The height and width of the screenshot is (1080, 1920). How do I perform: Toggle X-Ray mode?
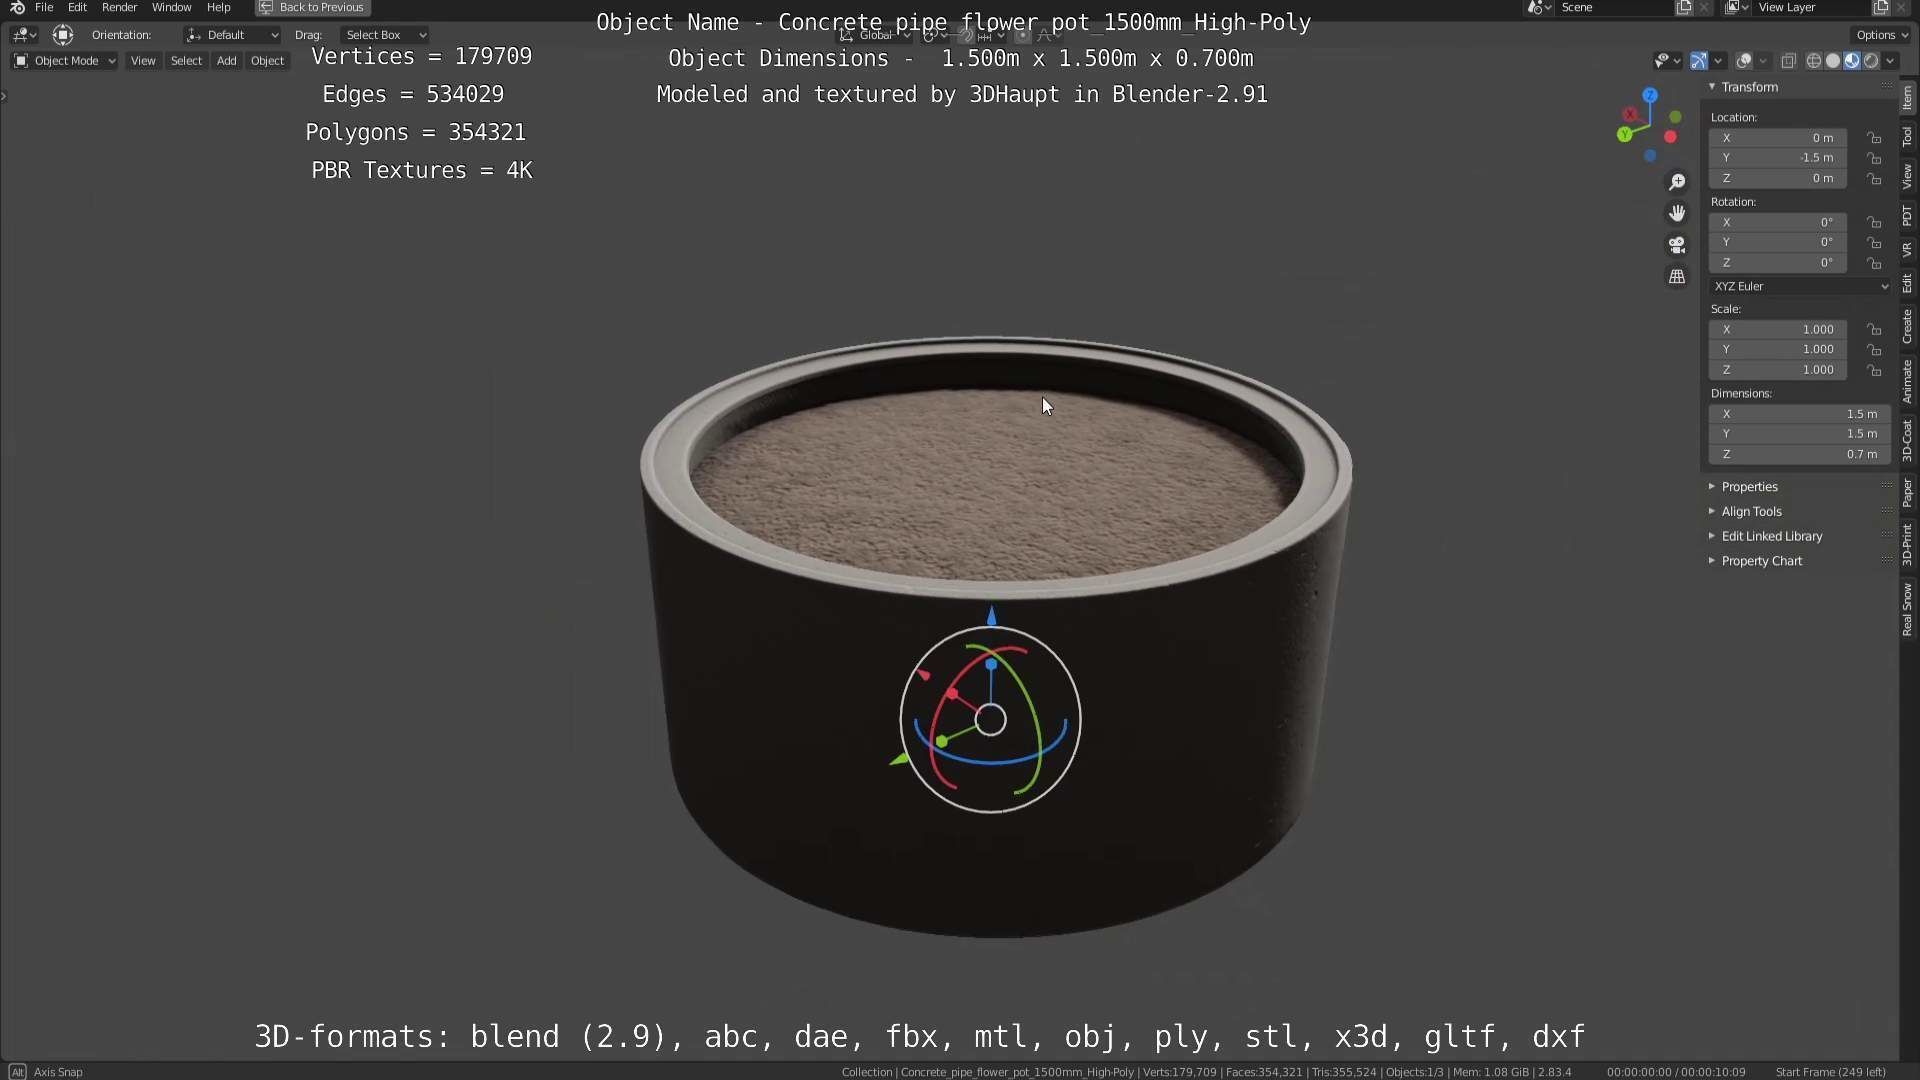[x=1789, y=61]
